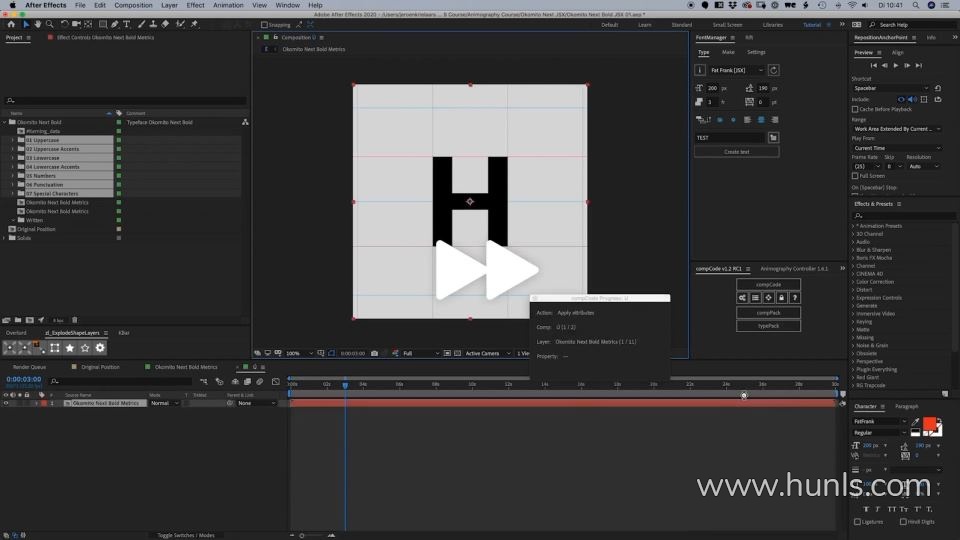Click the refresh icon next to font dropdown
This screenshot has width=960, height=540.
tap(774, 71)
